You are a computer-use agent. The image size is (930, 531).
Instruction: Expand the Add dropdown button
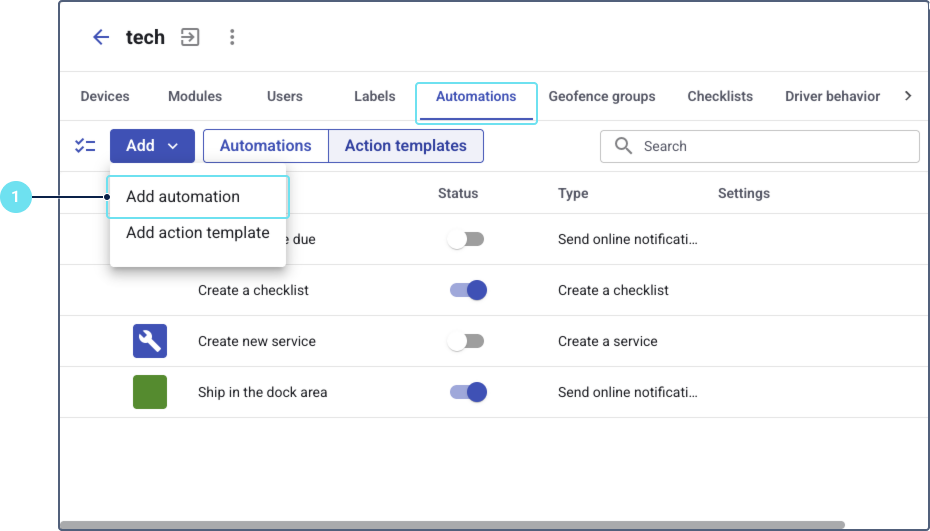(152, 146)
